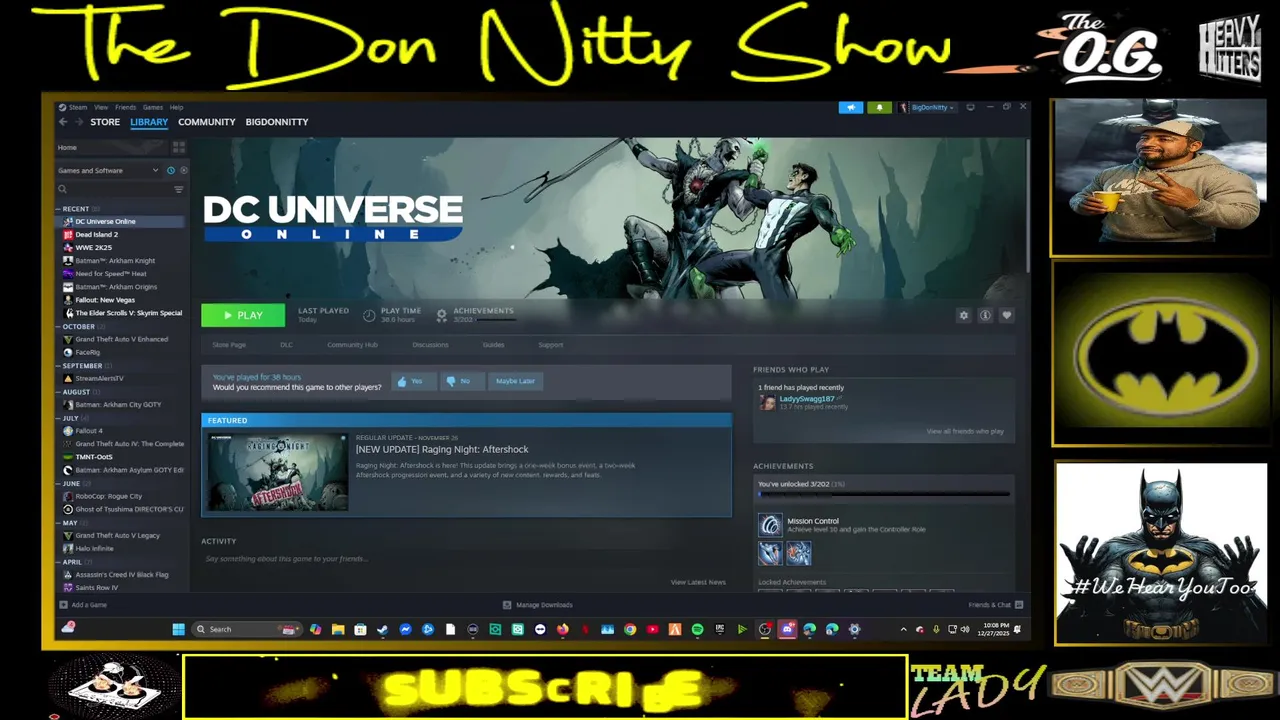Viewport: 1280px width, 720px height.
Task: Open the Store Page link
Action: tap(229, 345)
